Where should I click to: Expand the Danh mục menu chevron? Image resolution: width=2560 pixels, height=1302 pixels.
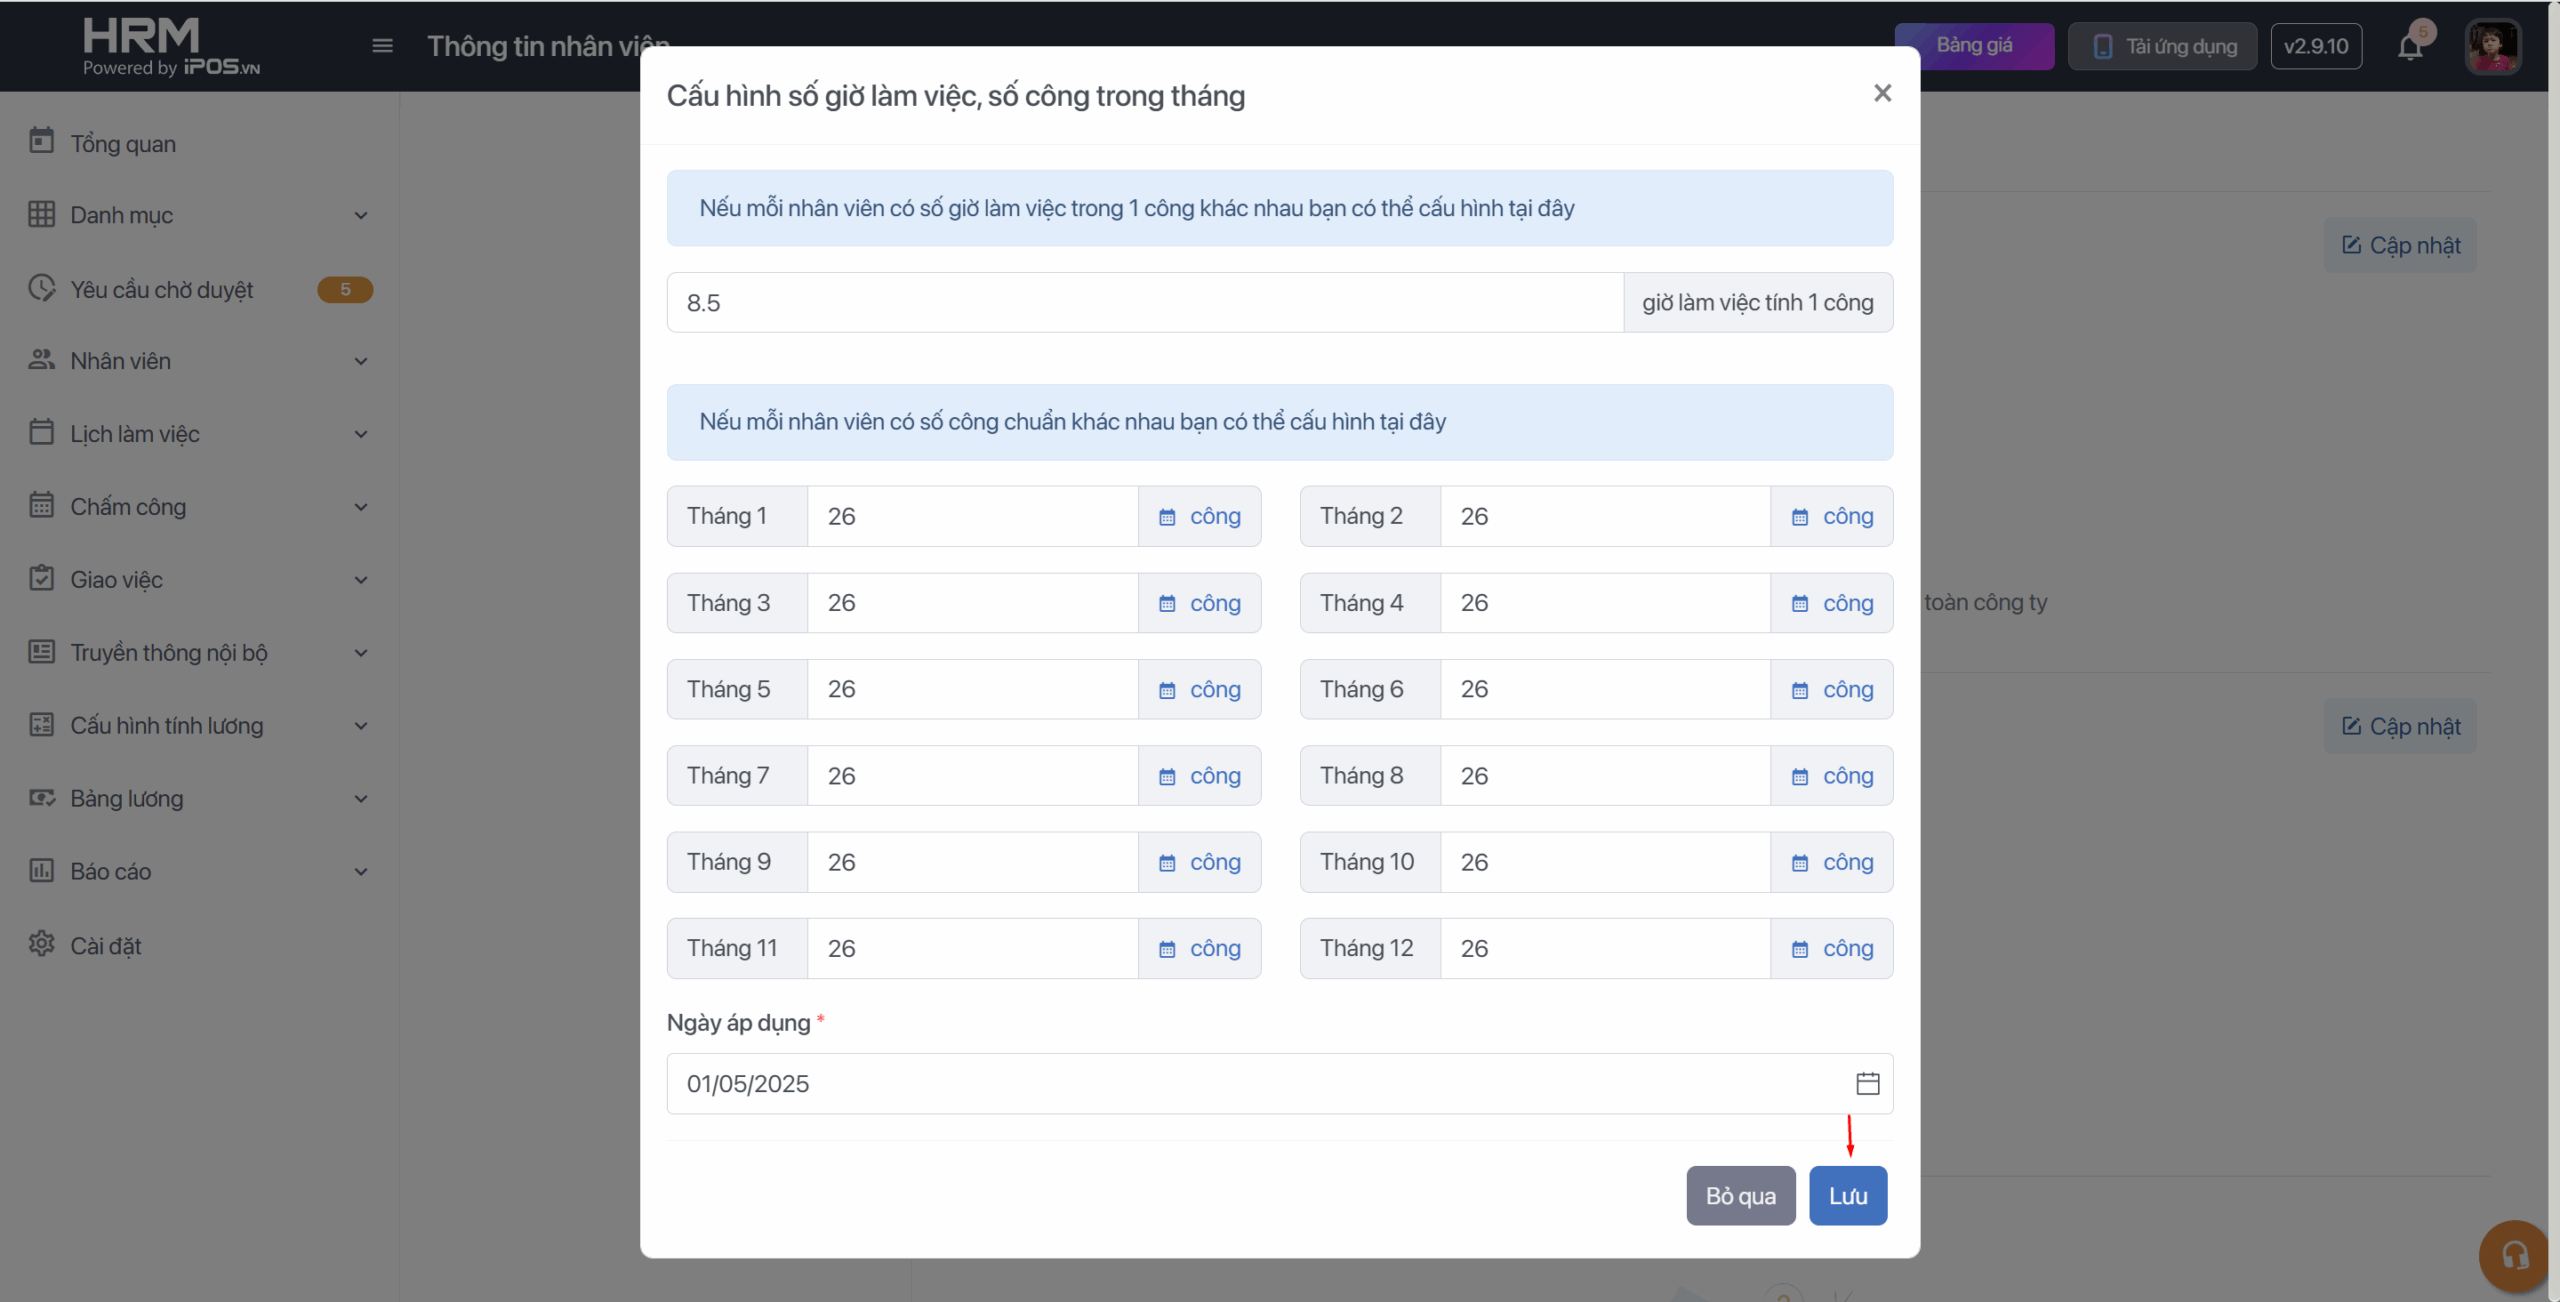point(361,215)
